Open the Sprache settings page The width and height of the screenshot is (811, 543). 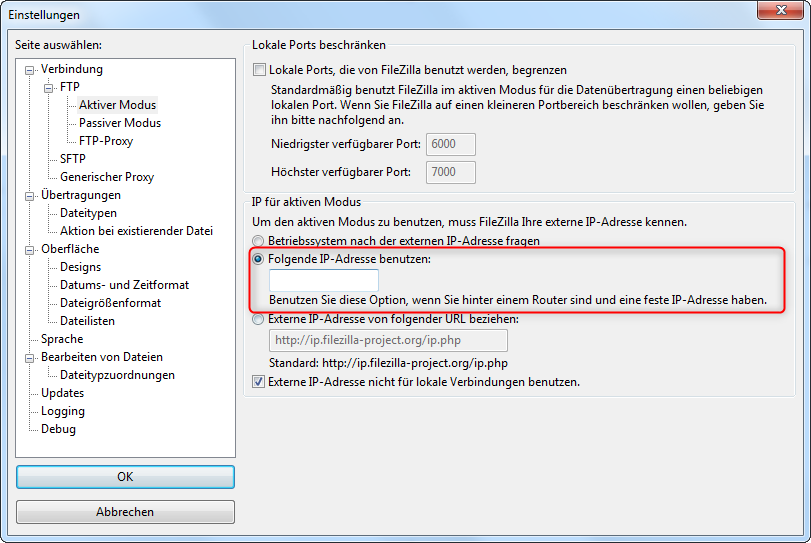(62, 339)
